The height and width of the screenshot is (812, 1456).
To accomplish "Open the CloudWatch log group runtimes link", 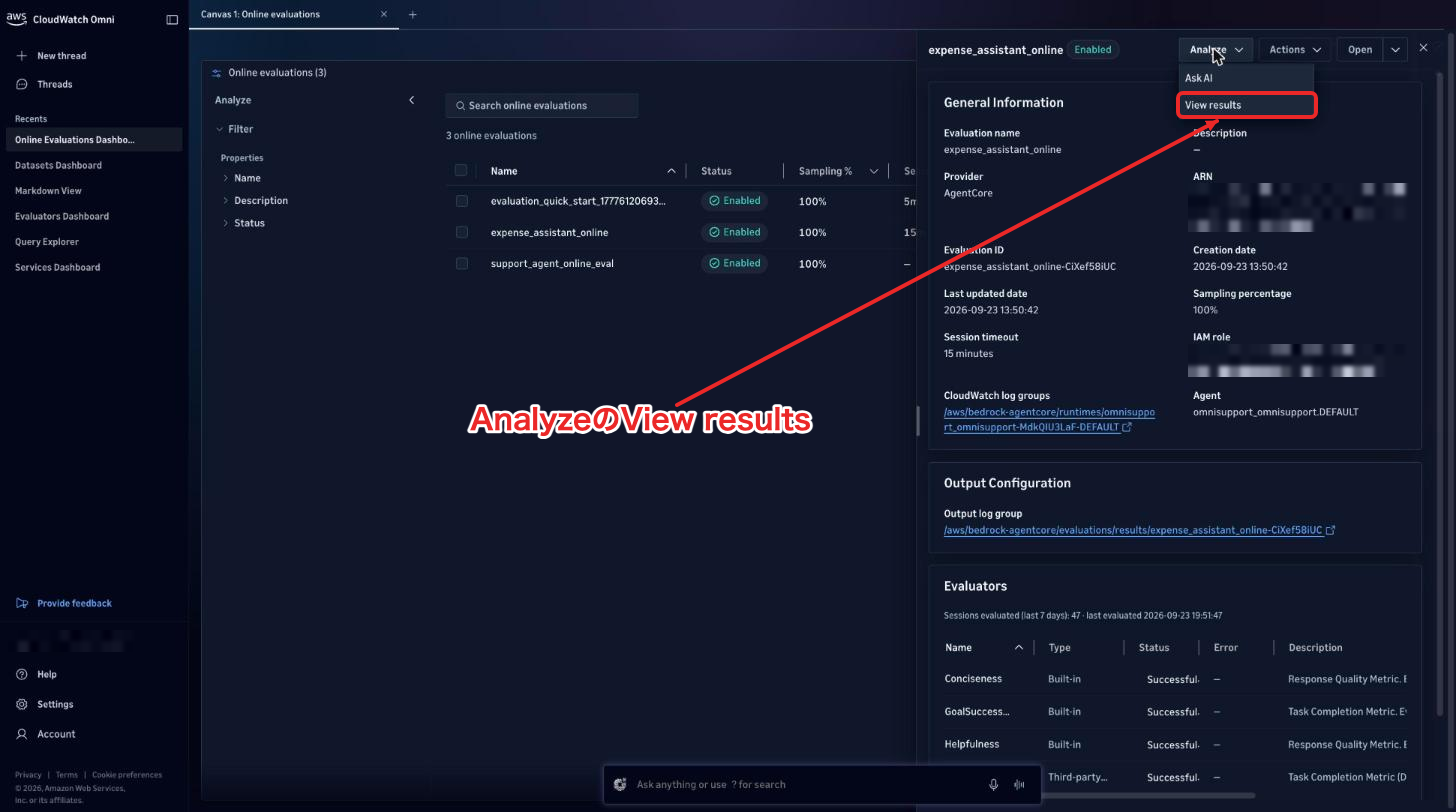I will coord(1049,420).
